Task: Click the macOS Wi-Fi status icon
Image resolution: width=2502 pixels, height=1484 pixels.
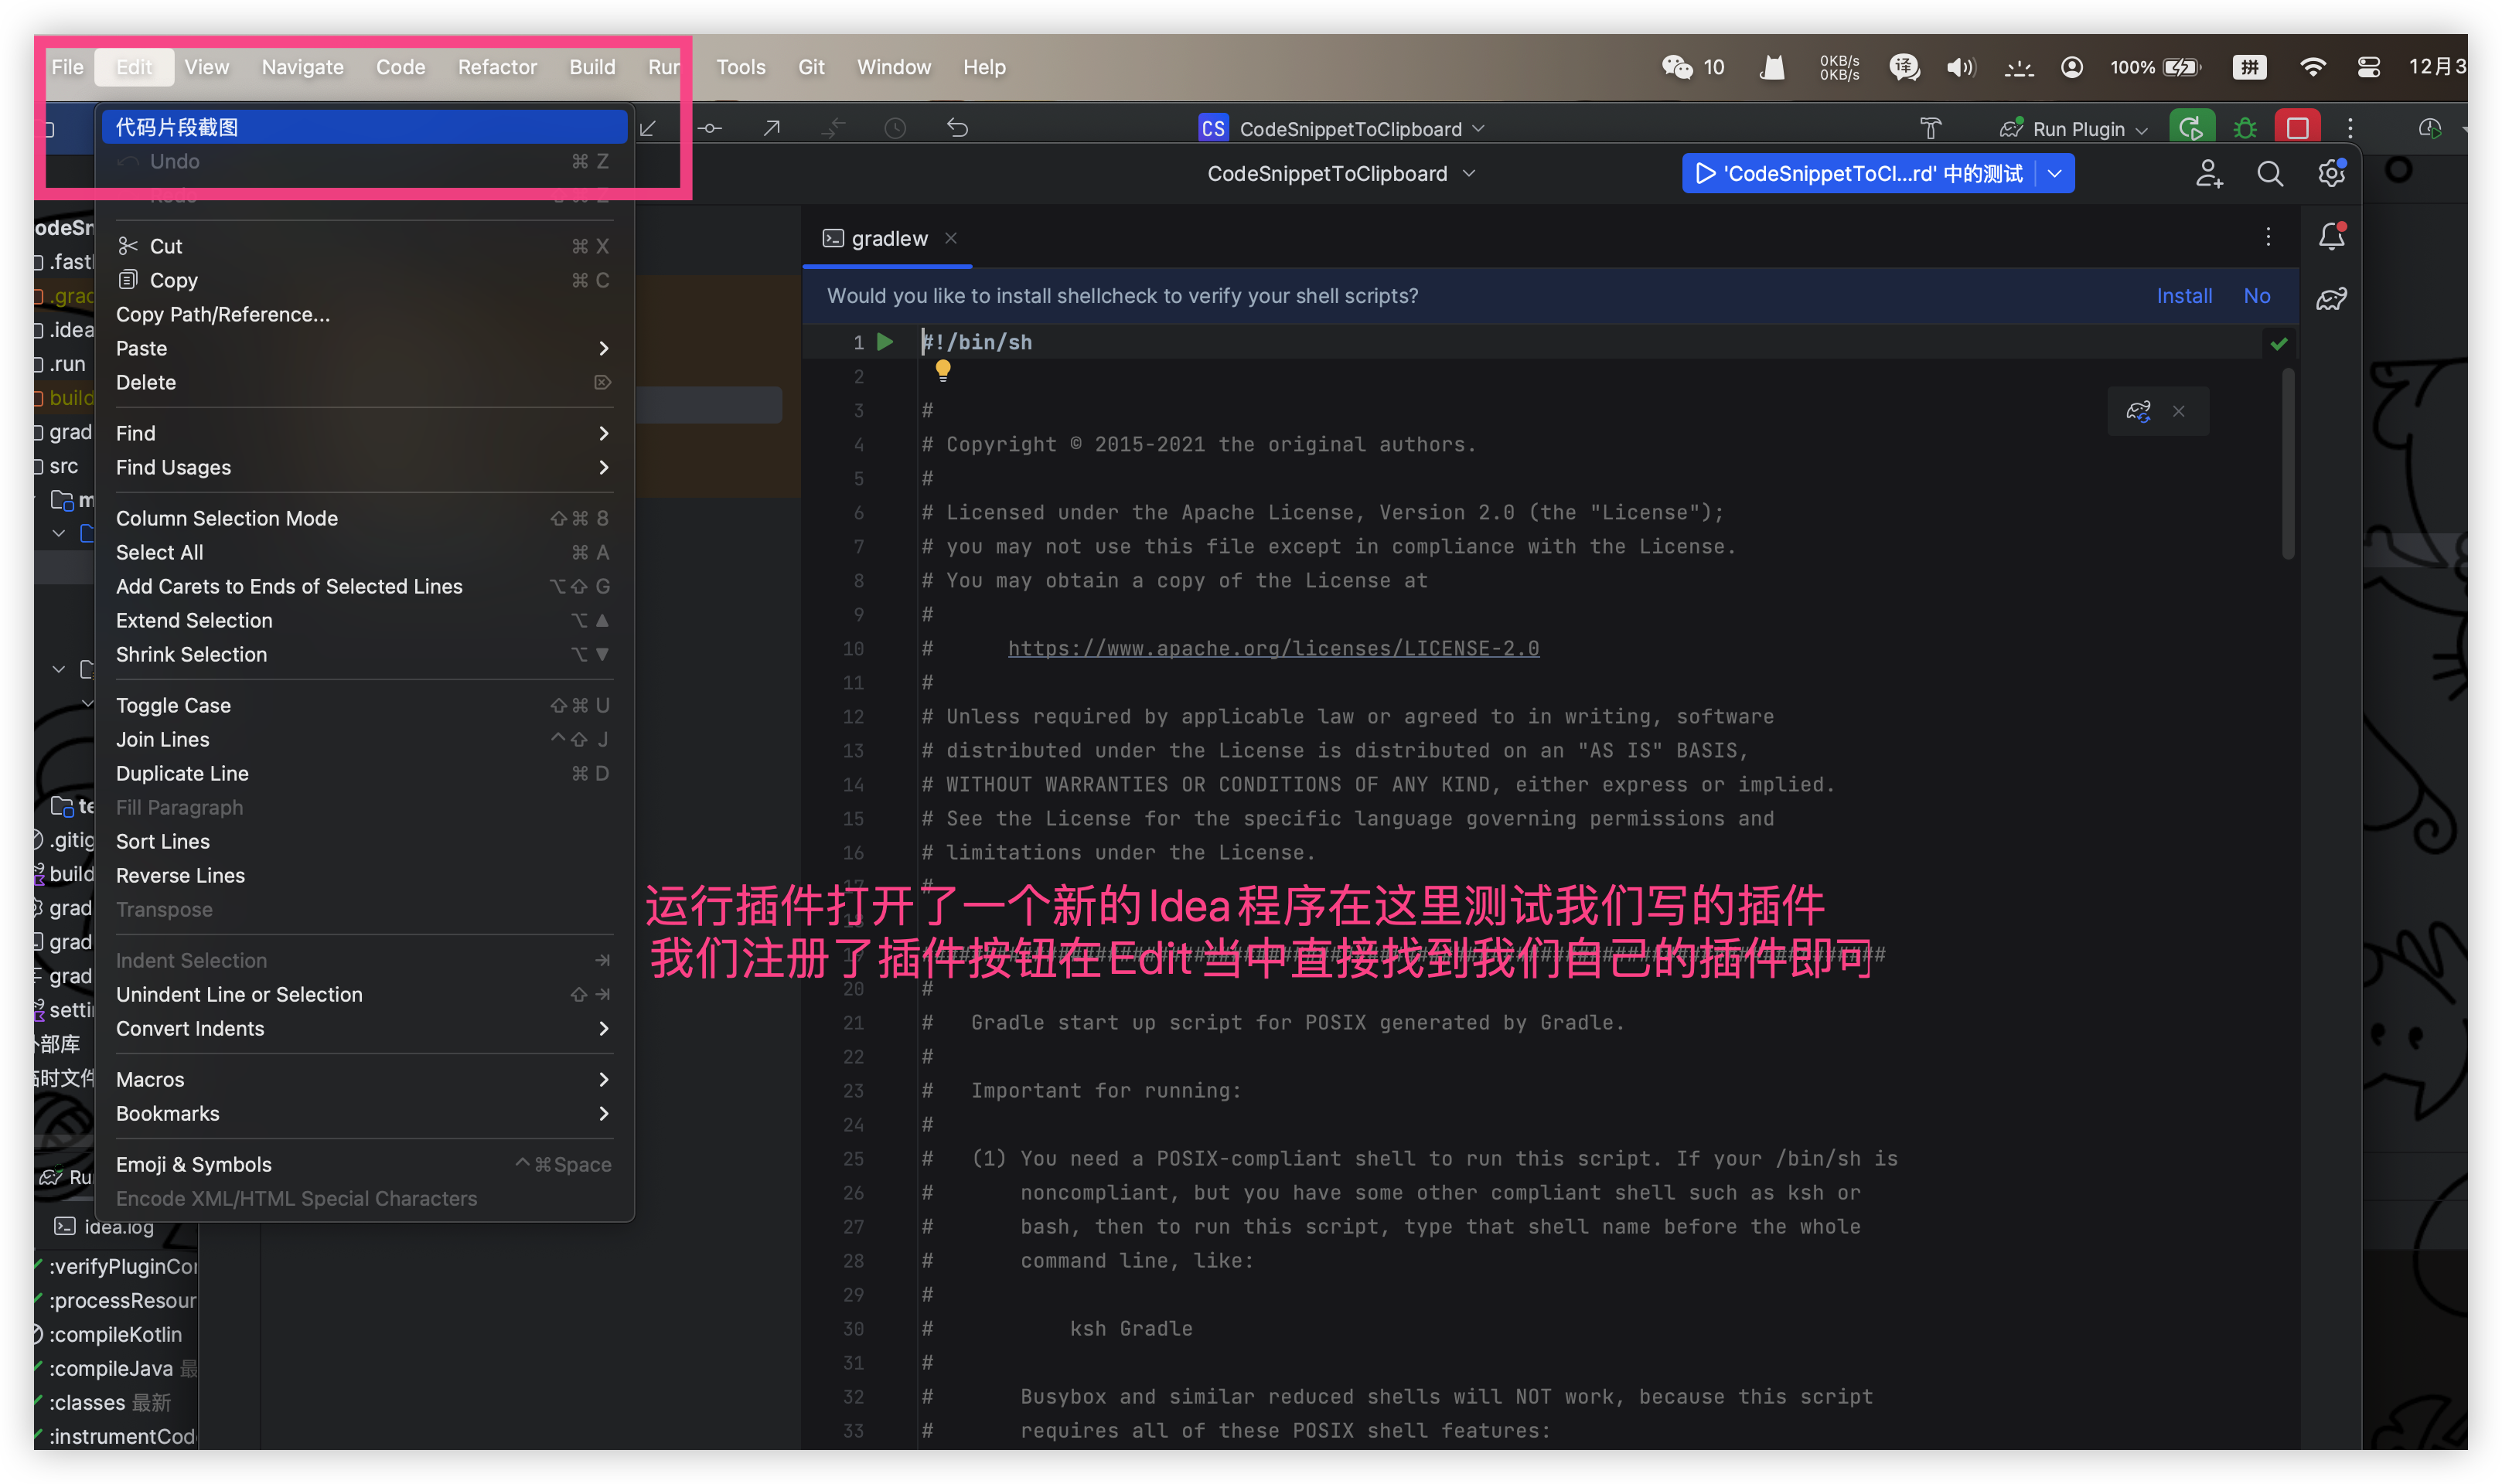Action: tap(2312, 67)
